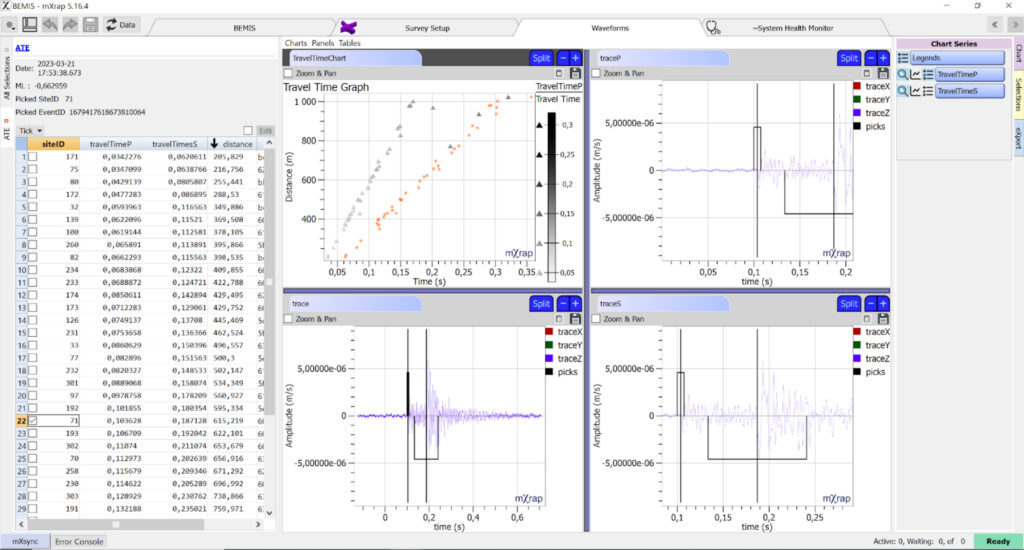
Task: Toggle Zoom & Pan checkbox in traceS panel
Action: click(597, 318)
